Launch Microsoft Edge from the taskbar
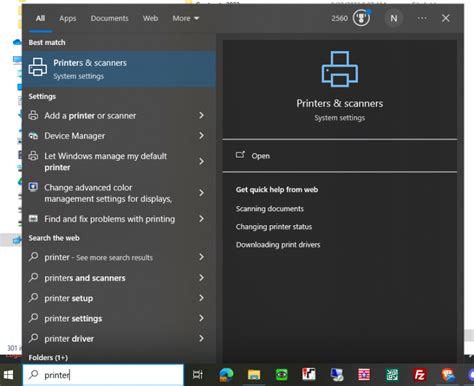The height and width of the screenshot is (386, 474). tap(226, 375)
